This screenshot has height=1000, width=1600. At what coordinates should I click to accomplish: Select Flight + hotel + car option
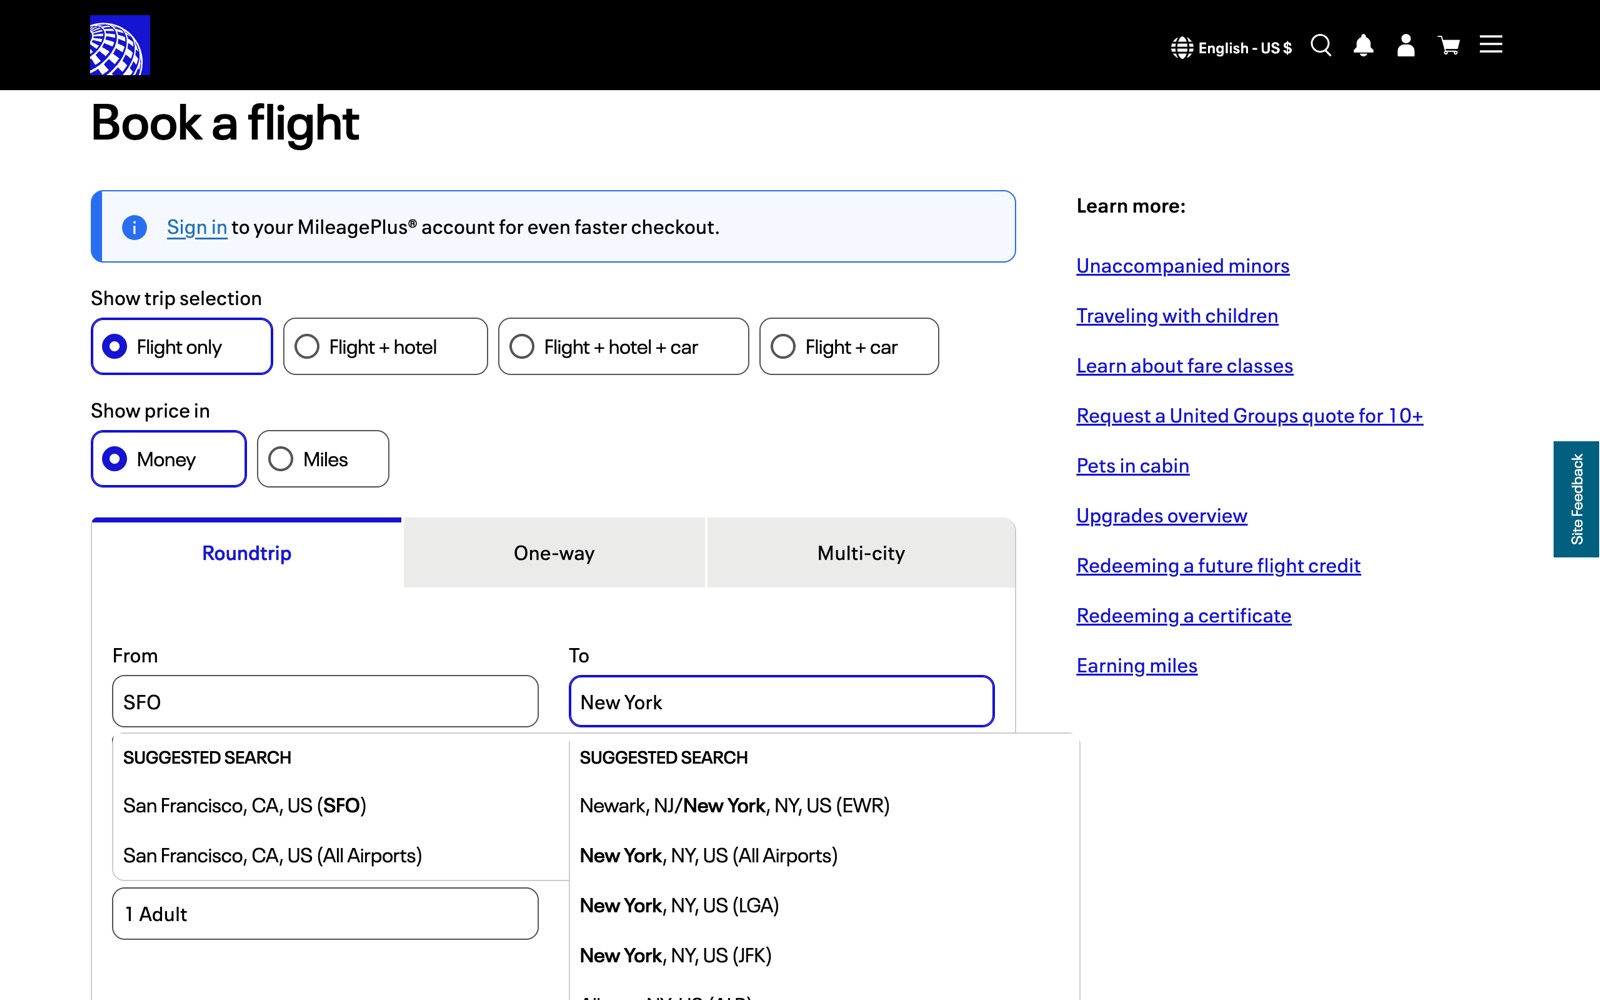pos(623,347)
